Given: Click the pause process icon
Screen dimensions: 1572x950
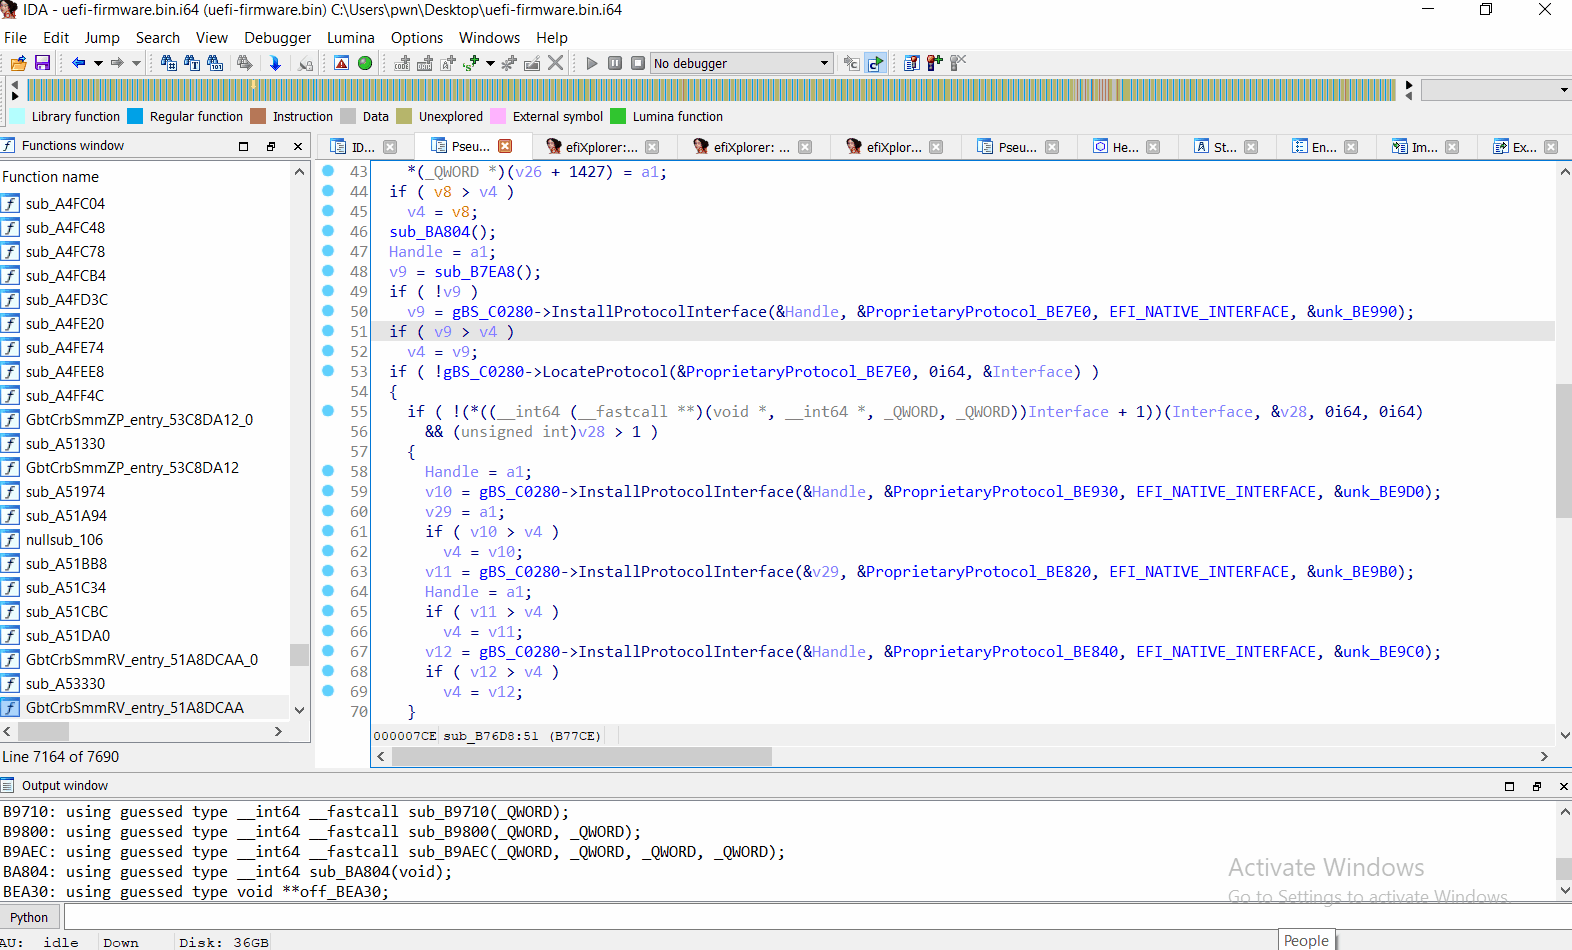Looking at the screenshot, I should [x=615, y=63].
